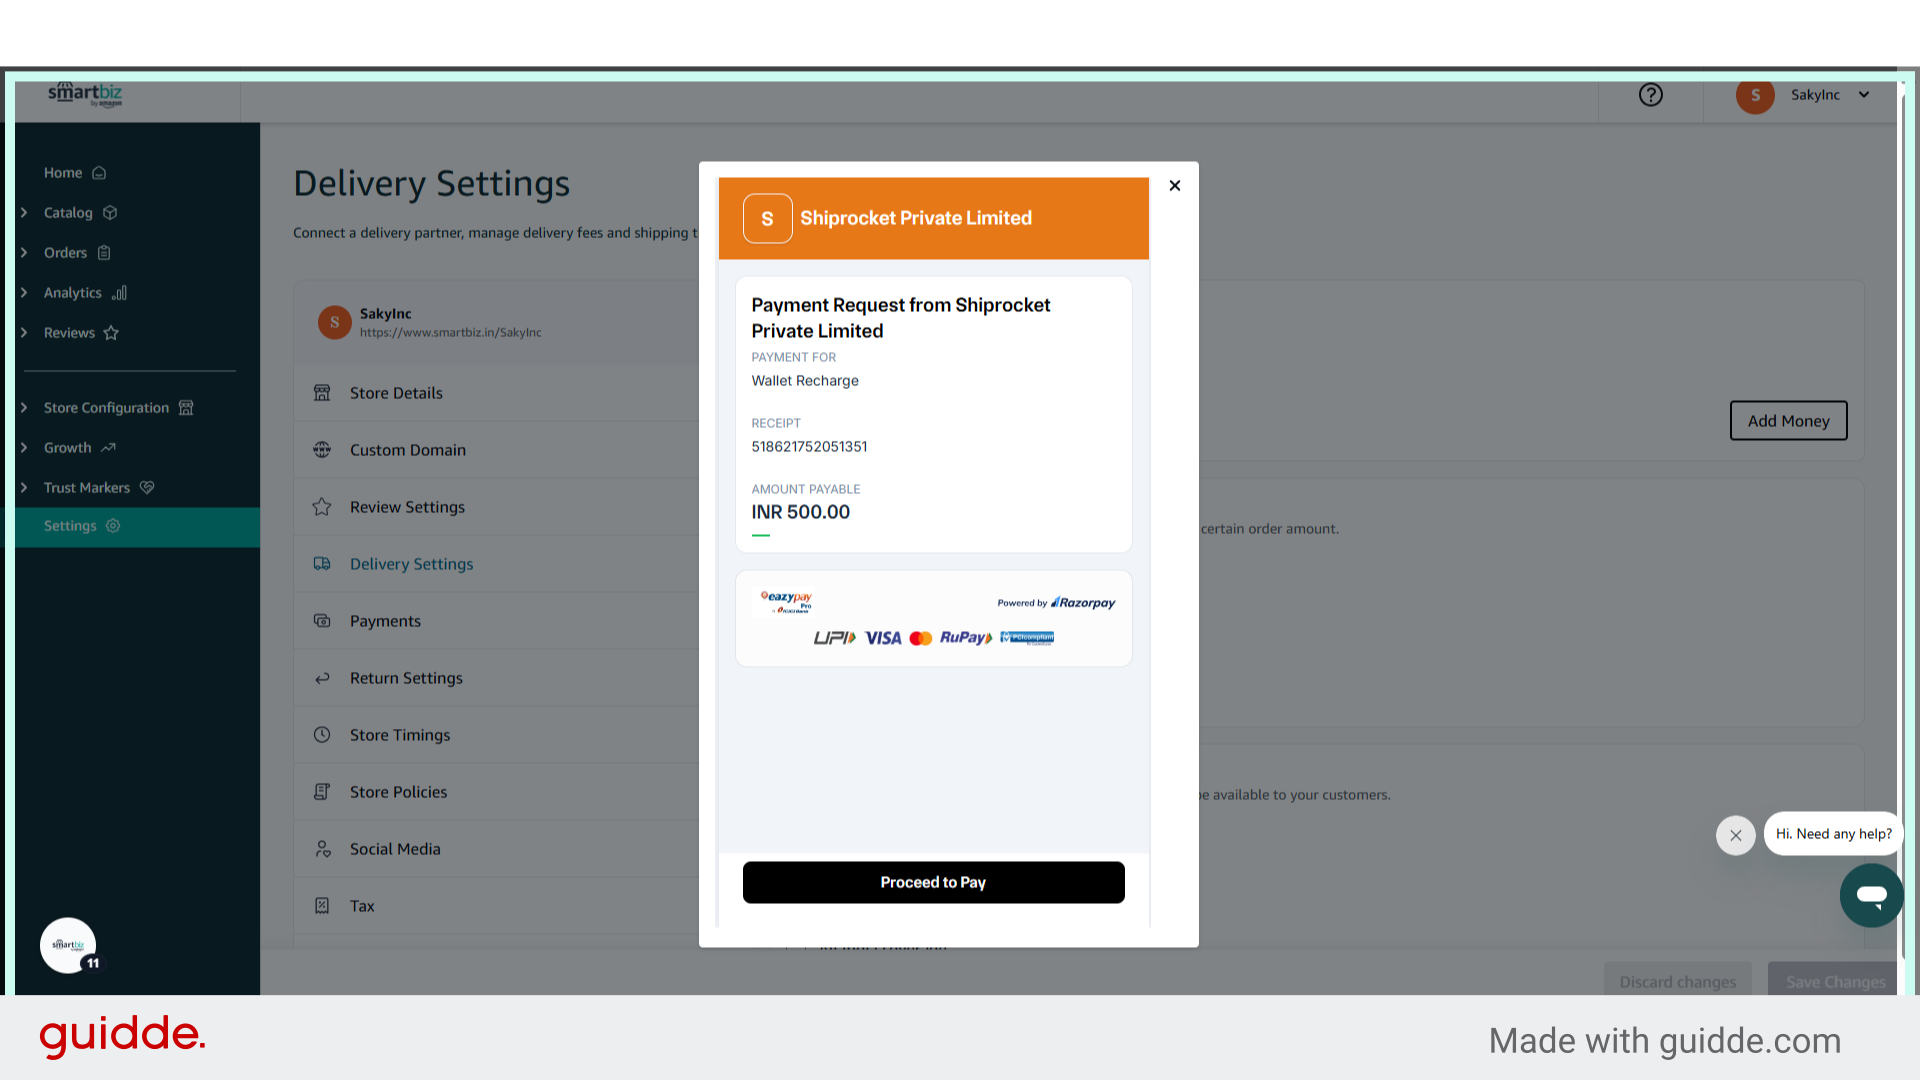Click the Custom Domain globe icon
1920x1080 pixels.
point(322,449)
